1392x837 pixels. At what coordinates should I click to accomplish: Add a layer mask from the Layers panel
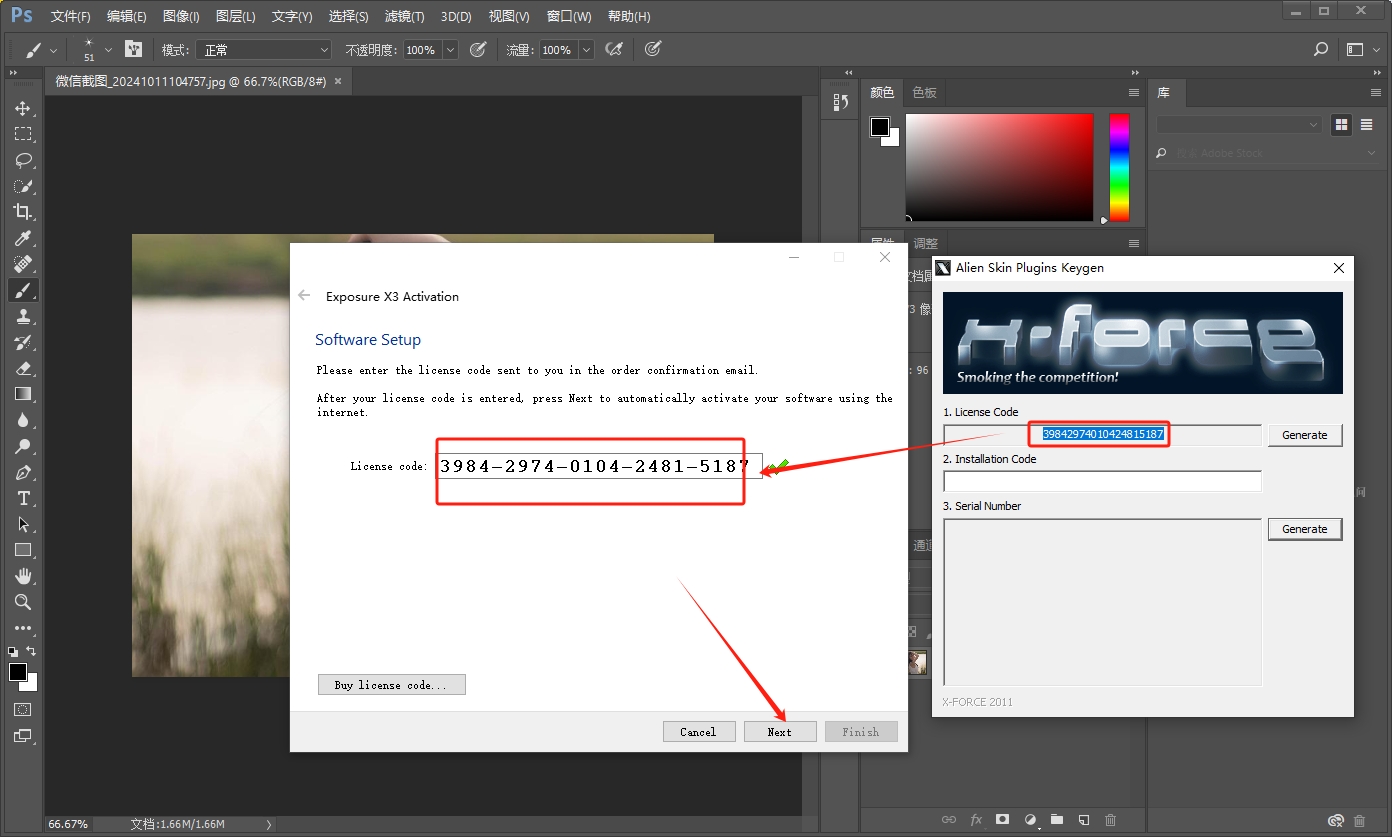[x=1002, y=820]
